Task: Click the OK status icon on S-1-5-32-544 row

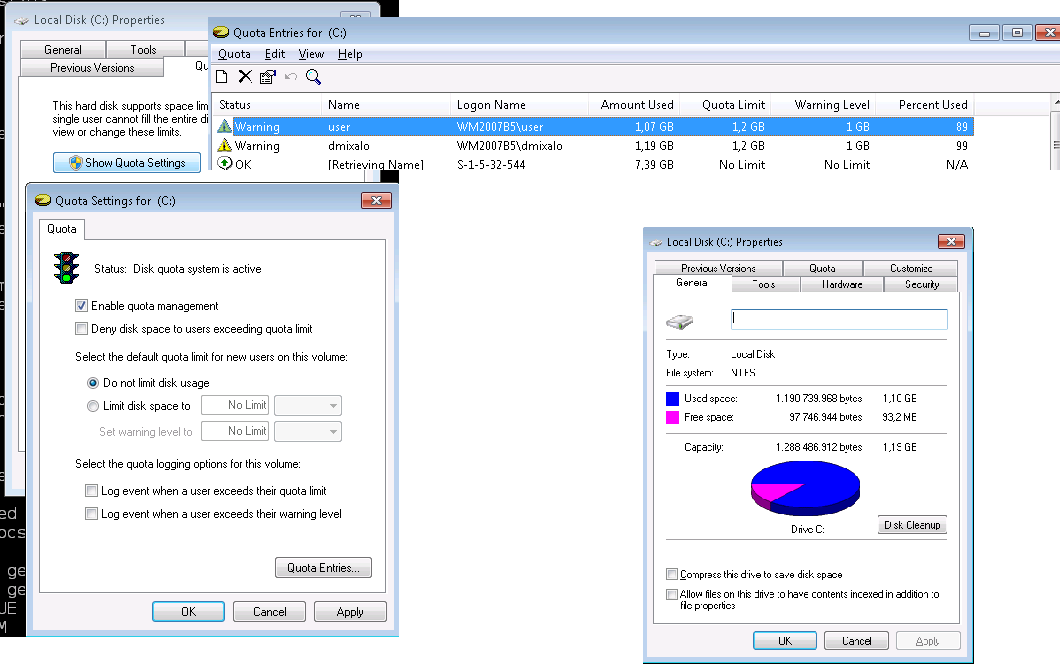Action: (x=225, y=164)
